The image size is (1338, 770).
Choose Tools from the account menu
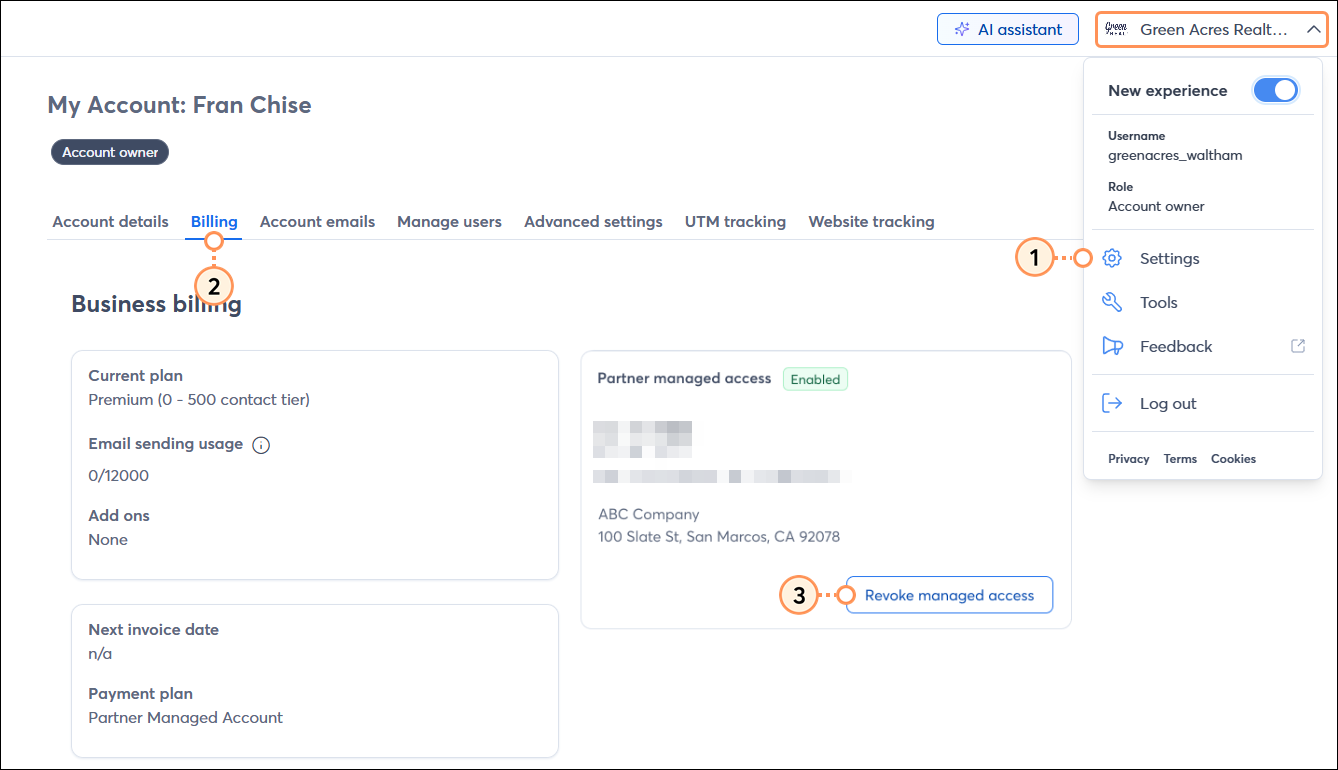coord(1159,302)
